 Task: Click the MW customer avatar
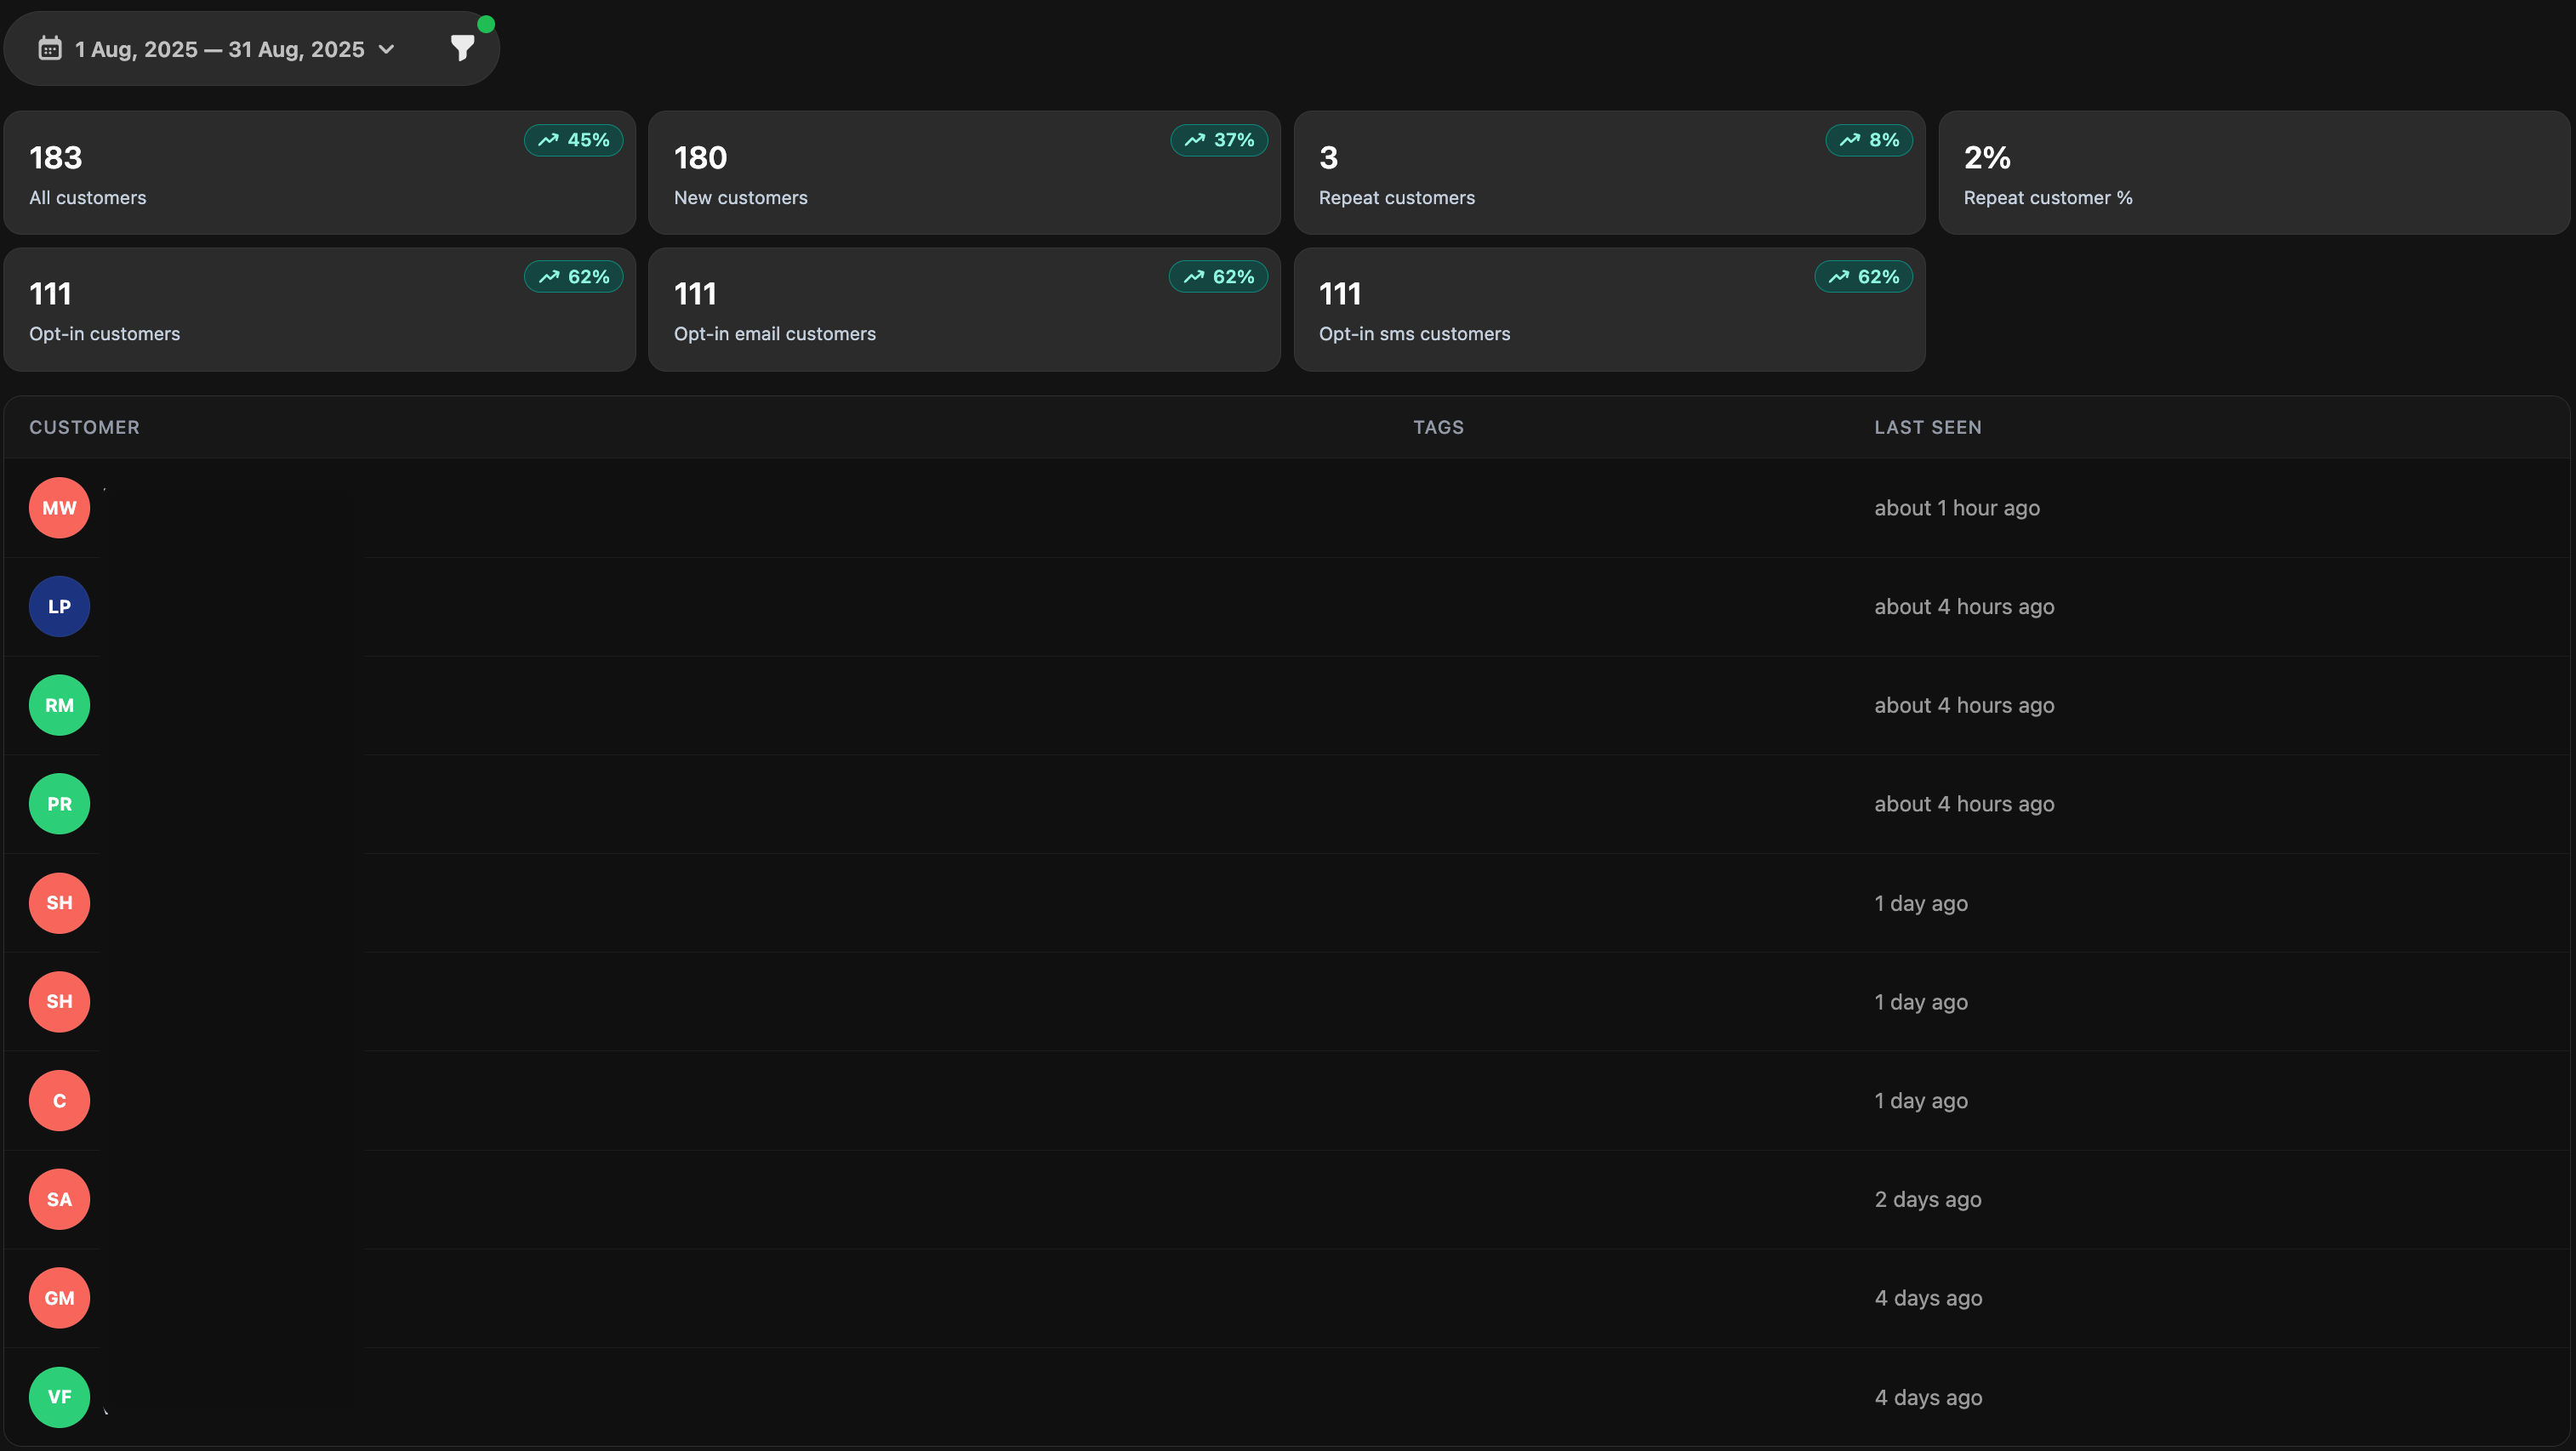59,508
